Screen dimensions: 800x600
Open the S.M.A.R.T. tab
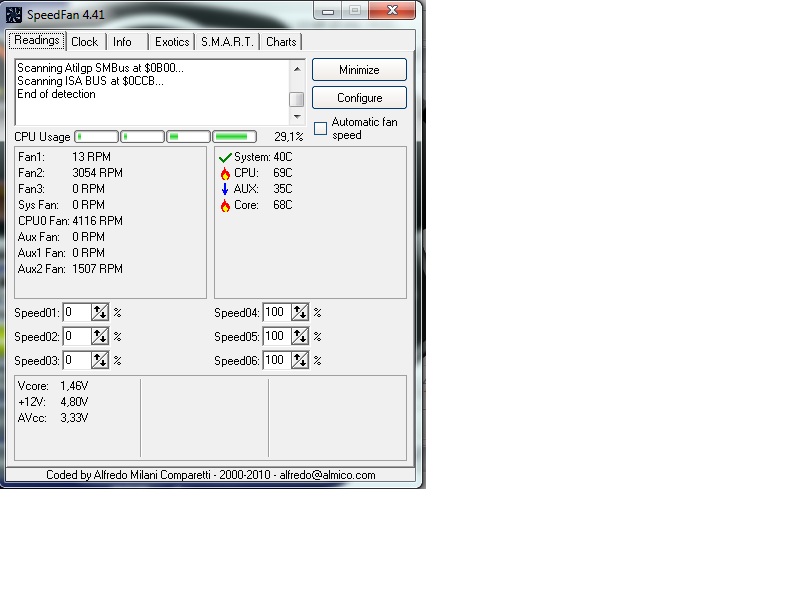coord(227,42)
